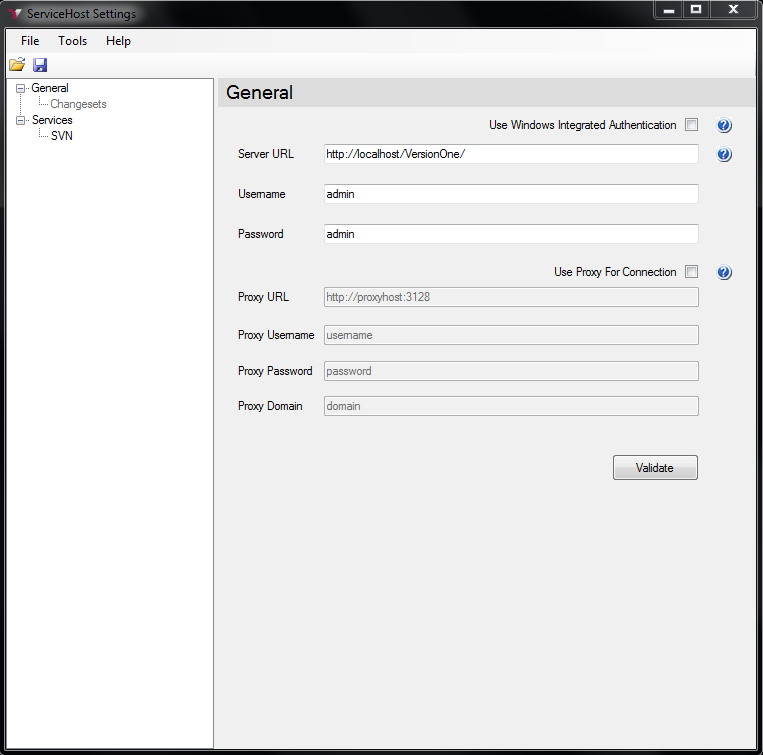Click the Proxy URL field
The image size is (763, 755).
[511, 297]
